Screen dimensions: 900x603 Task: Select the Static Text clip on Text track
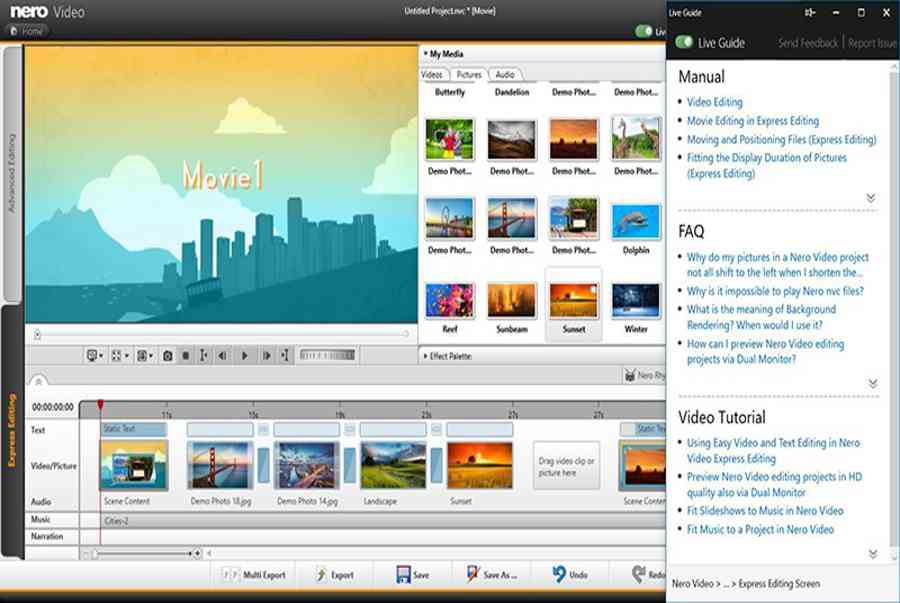click(134, 429)
